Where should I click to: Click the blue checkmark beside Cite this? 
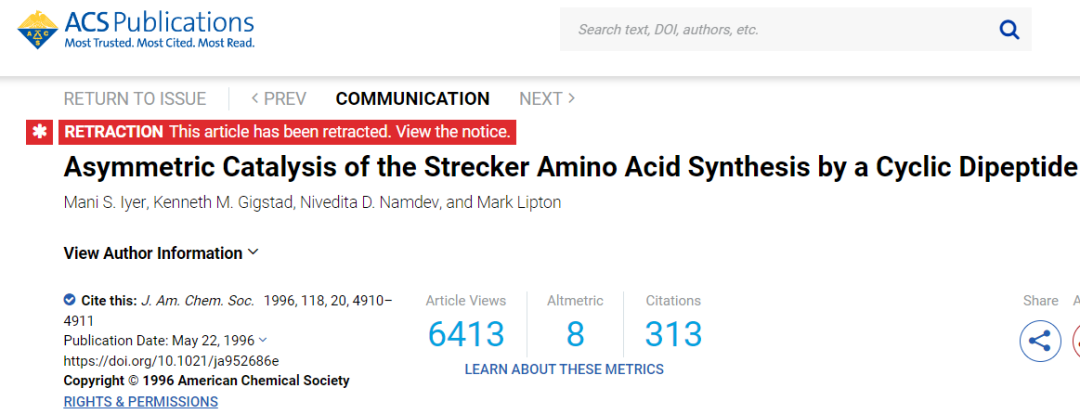click(69, 300)
